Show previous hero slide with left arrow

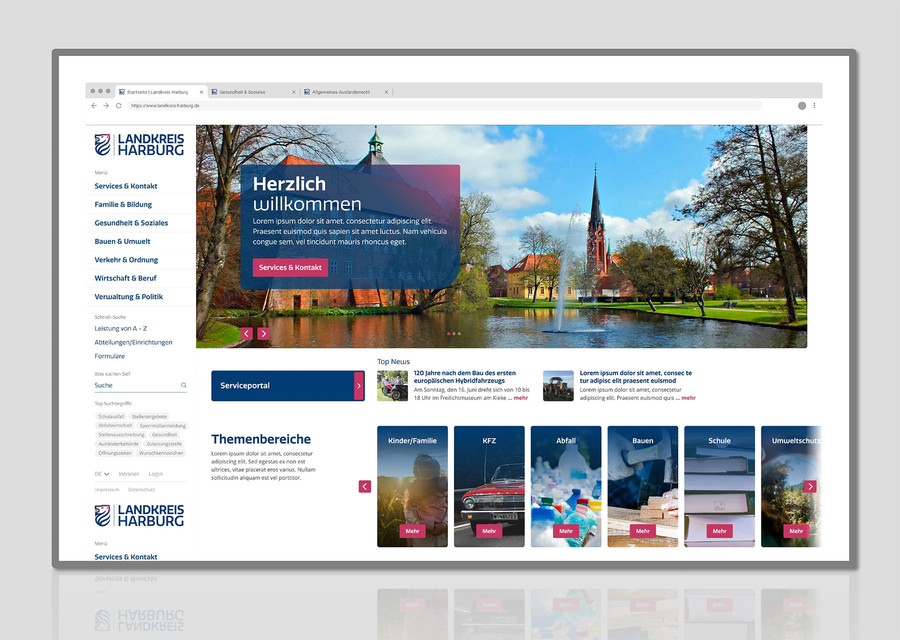pos(246,333)
